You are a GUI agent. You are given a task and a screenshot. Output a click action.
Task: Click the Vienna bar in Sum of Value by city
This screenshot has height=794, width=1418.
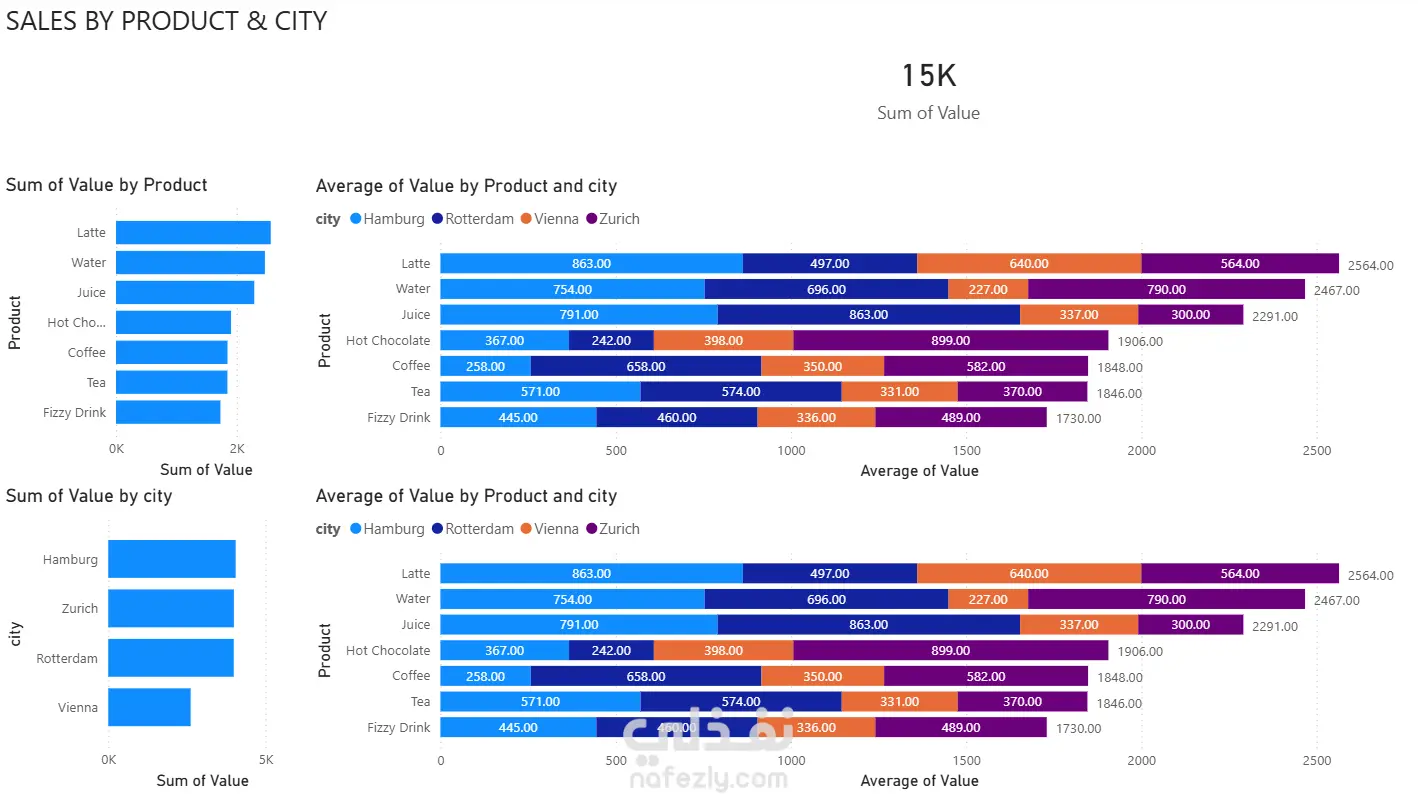tap(149, 707)
